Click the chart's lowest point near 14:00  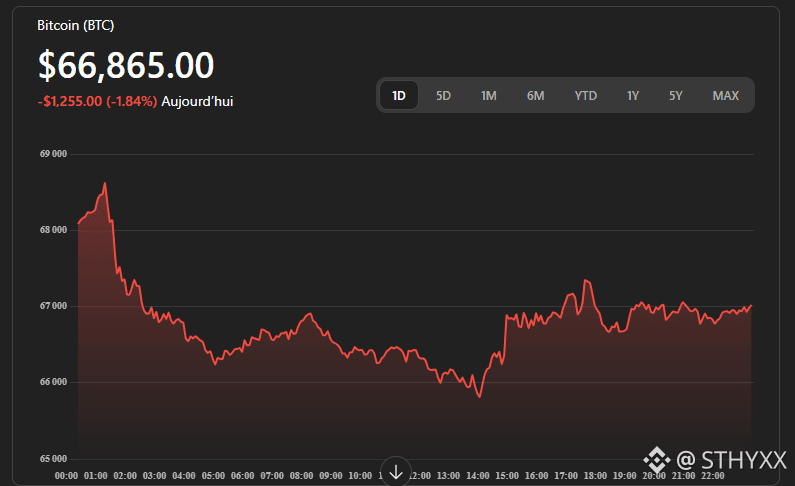[480, 396]
